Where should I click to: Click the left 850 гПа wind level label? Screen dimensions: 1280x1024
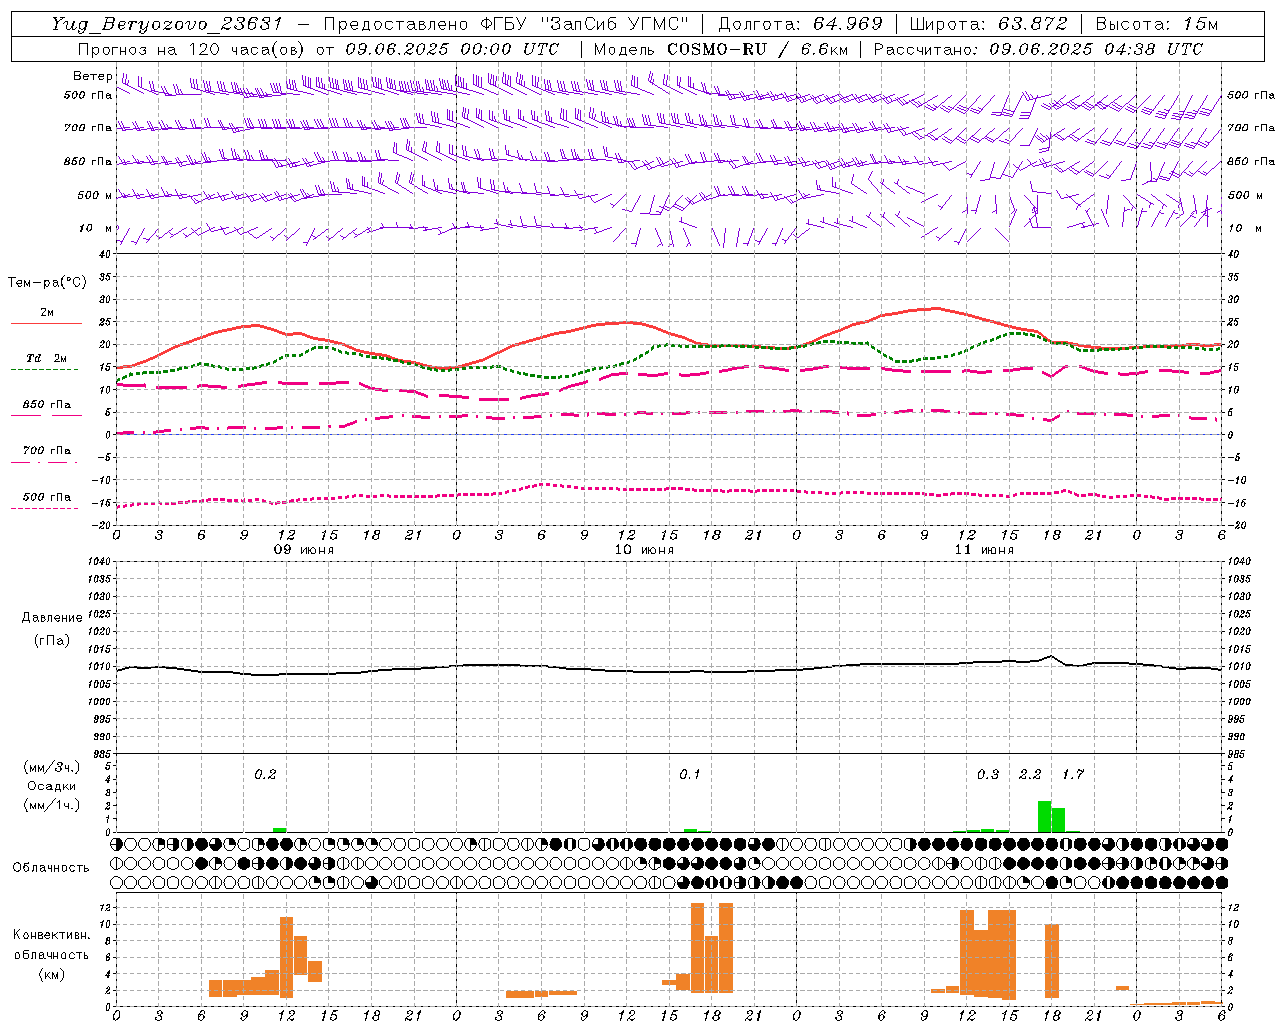click(x=88, y=161)
